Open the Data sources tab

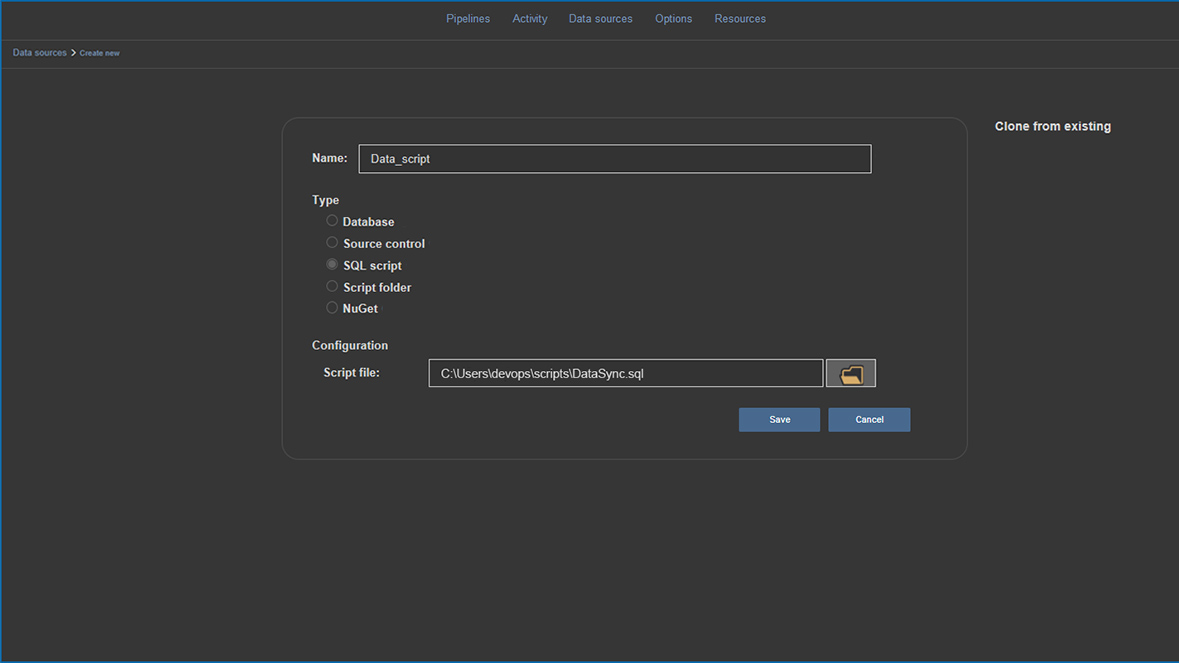point(600,18)
